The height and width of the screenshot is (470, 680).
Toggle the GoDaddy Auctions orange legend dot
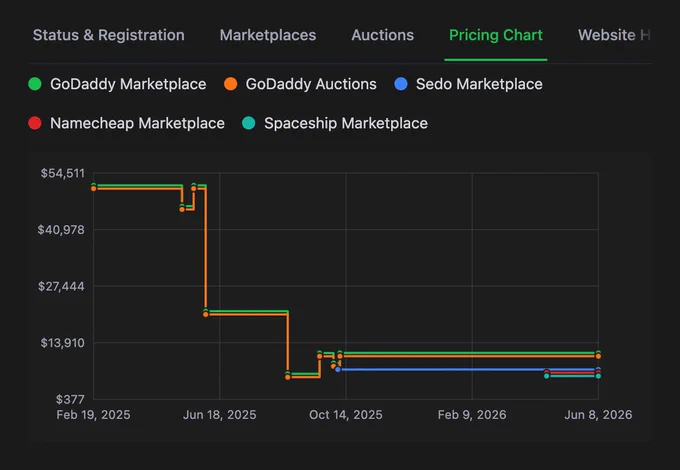[x=231, y=84]
